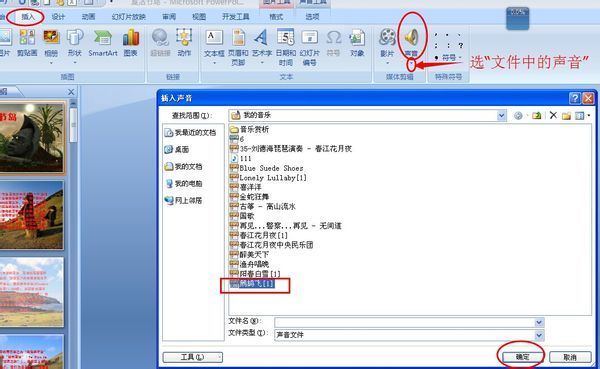Image resolution: width=600 pixels, height=369 pixels.
Task: Click the Delete (X) icon in dialog toolbar
Action: 553,115
